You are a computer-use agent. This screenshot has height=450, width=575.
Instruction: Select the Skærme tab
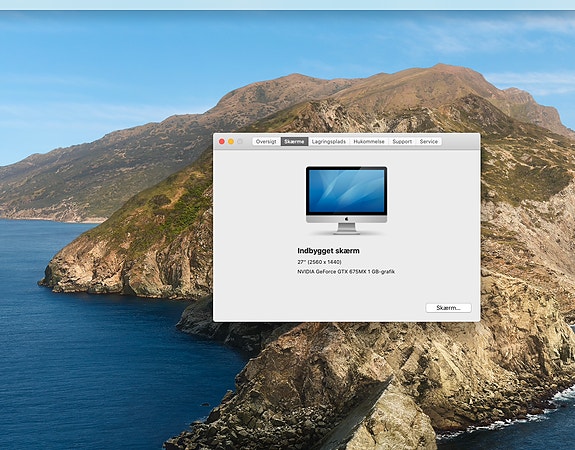click(294, 142)
